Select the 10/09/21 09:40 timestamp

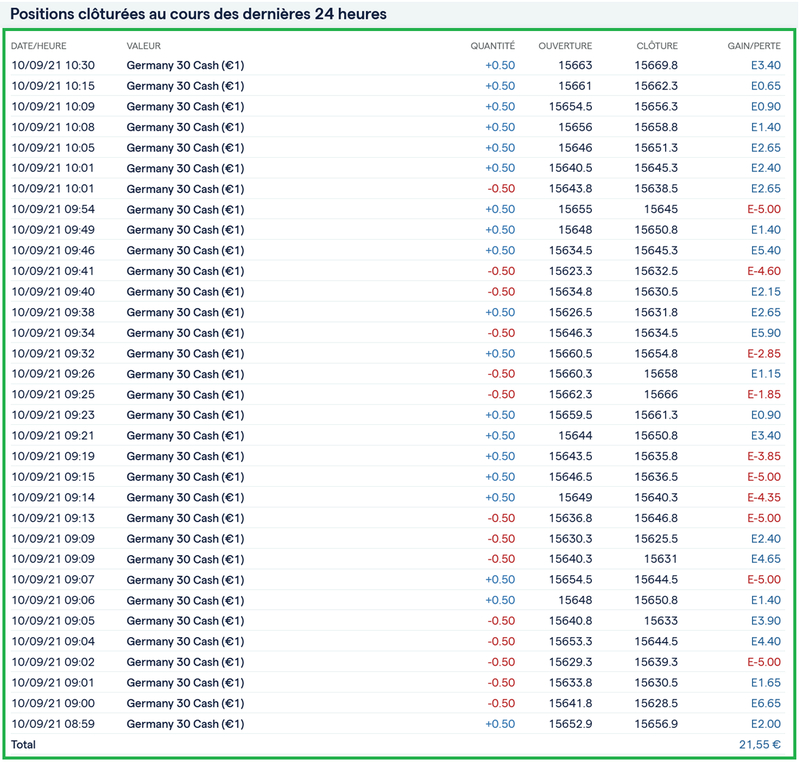(53, 291)
